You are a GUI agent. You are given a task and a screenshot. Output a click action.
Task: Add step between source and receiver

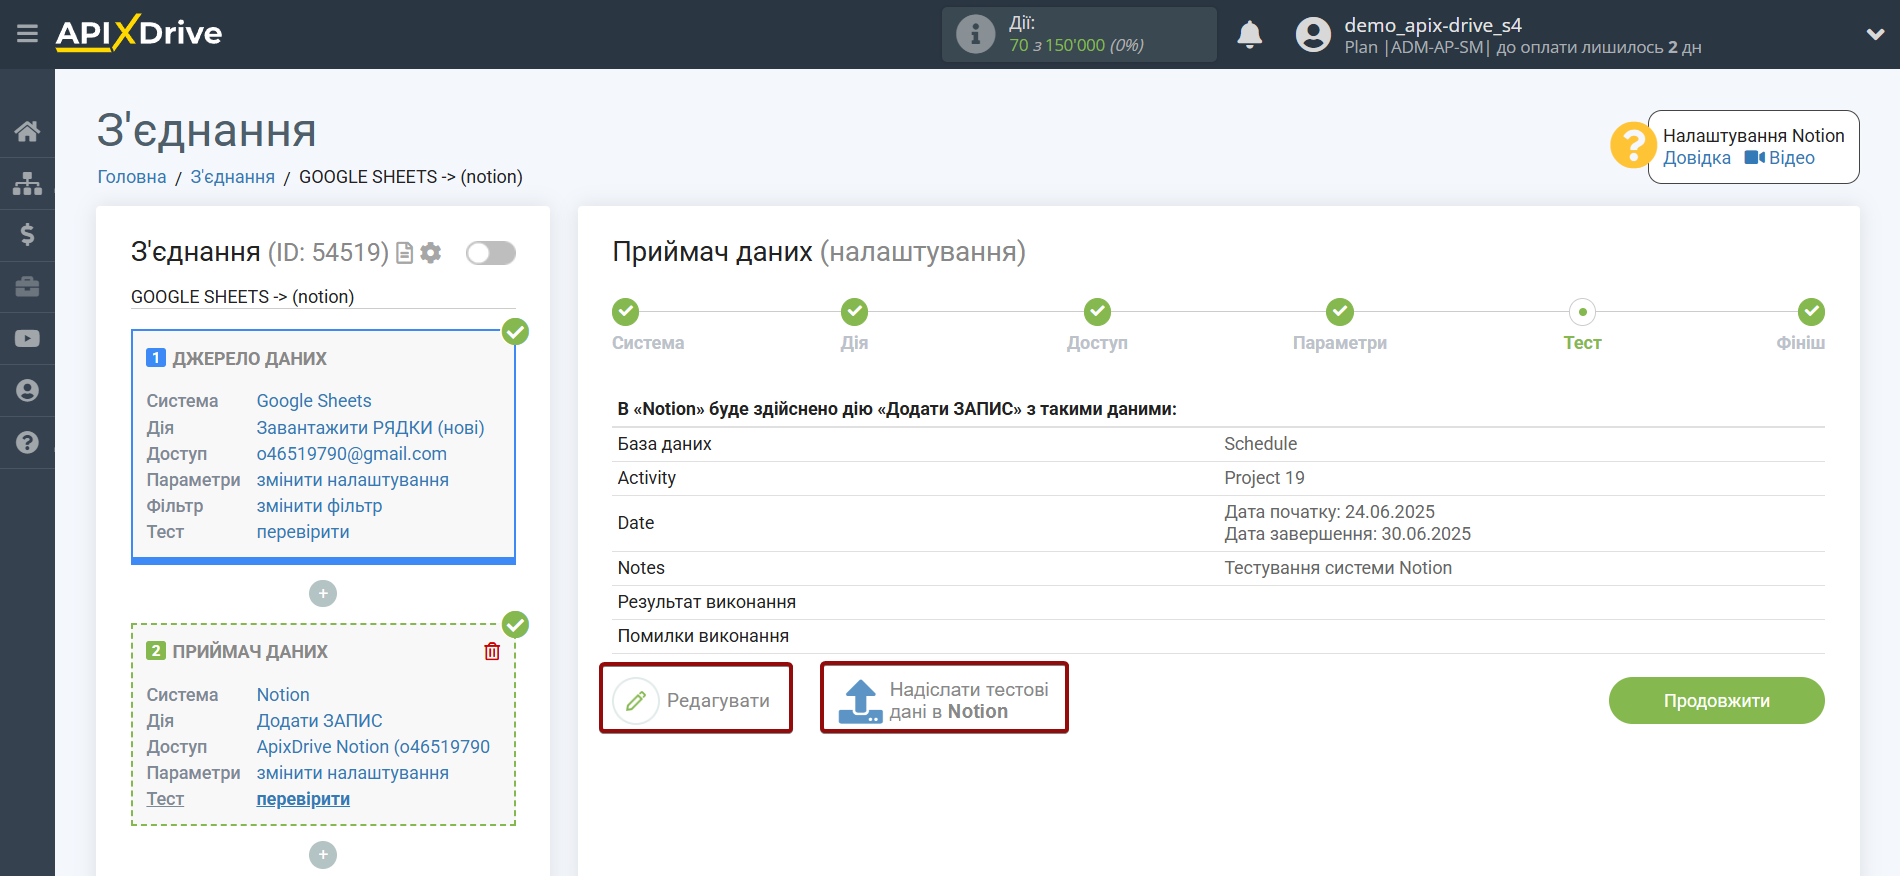[323, 594]
